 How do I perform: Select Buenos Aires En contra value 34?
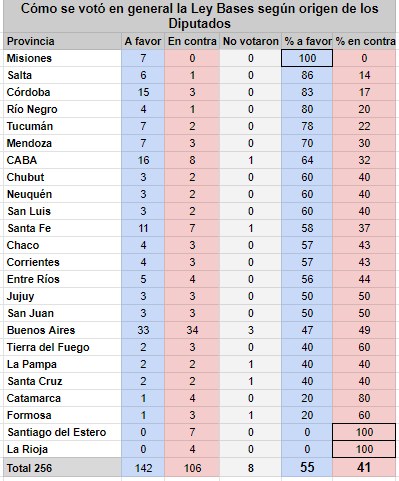pyautogui.click(x=192, y=330)
